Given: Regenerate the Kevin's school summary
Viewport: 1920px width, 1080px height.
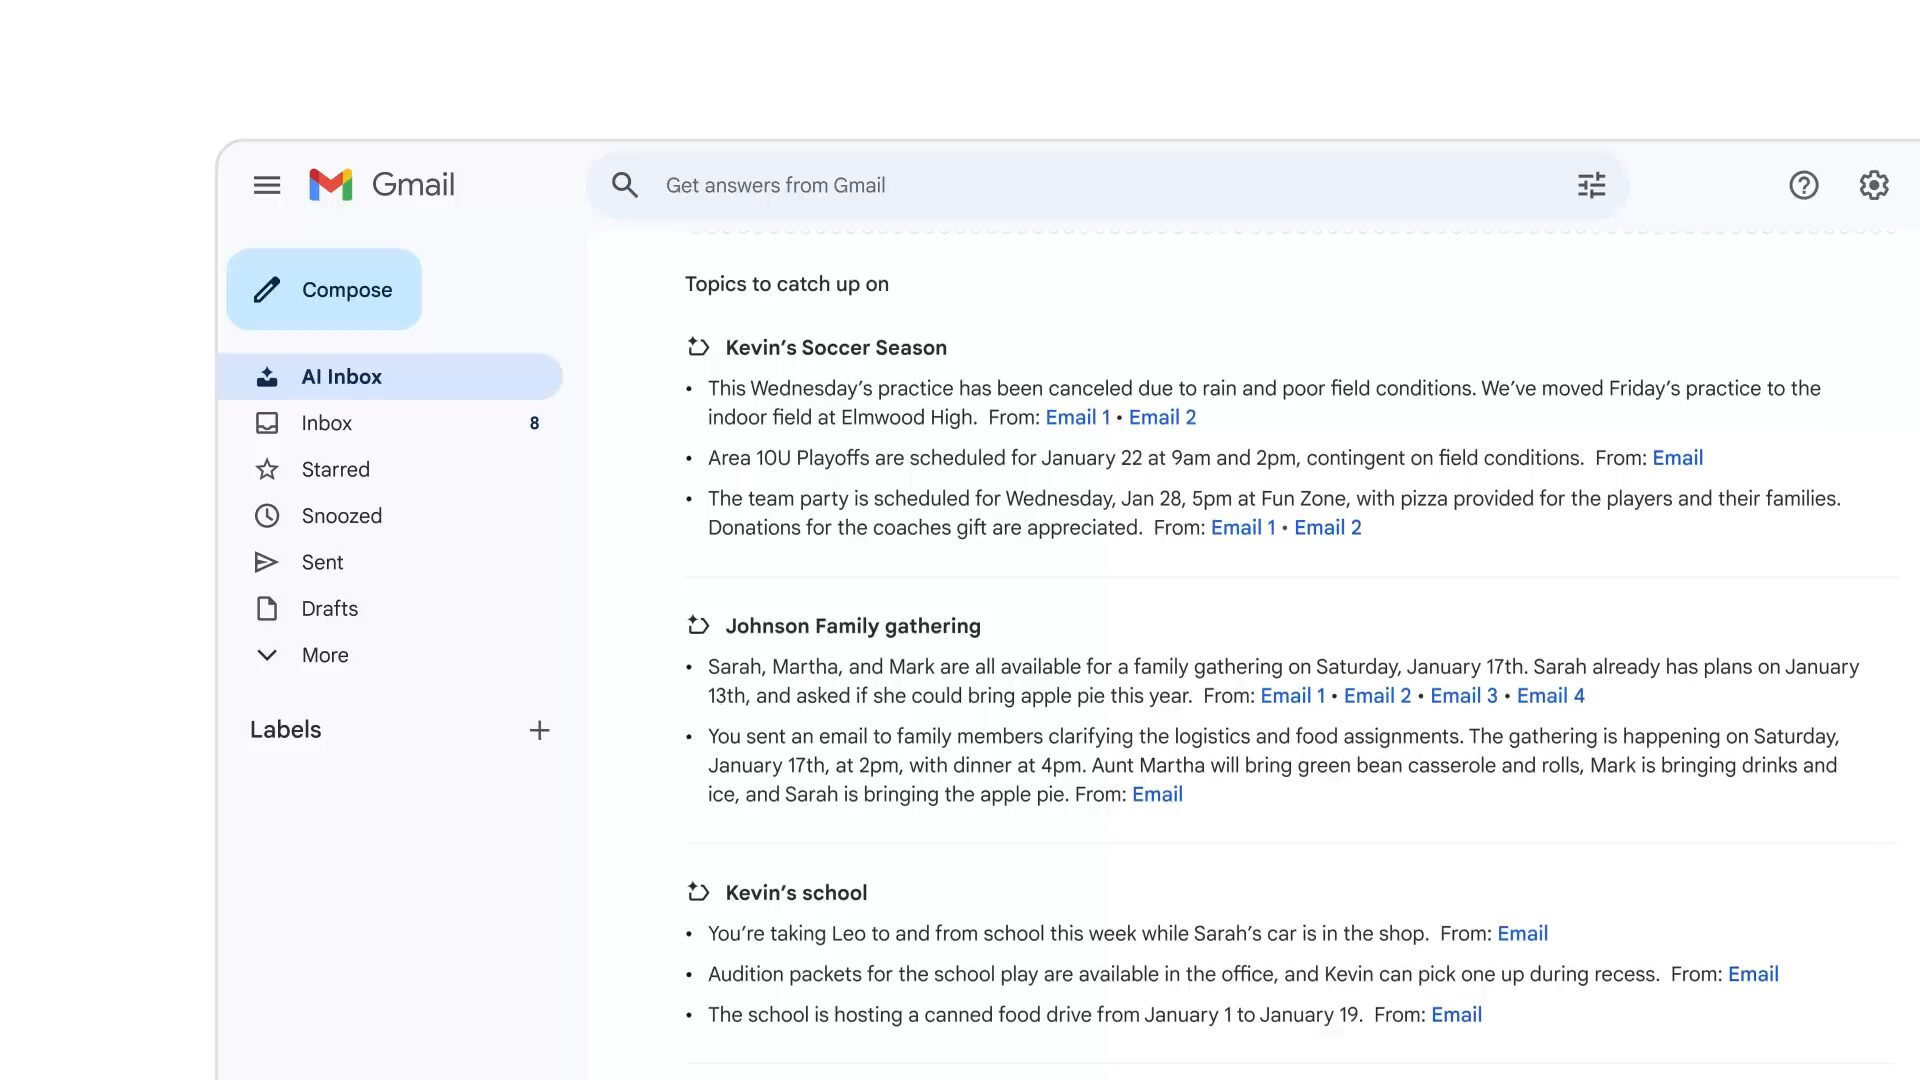Looking at the screenshot, I should coord(698,892).
